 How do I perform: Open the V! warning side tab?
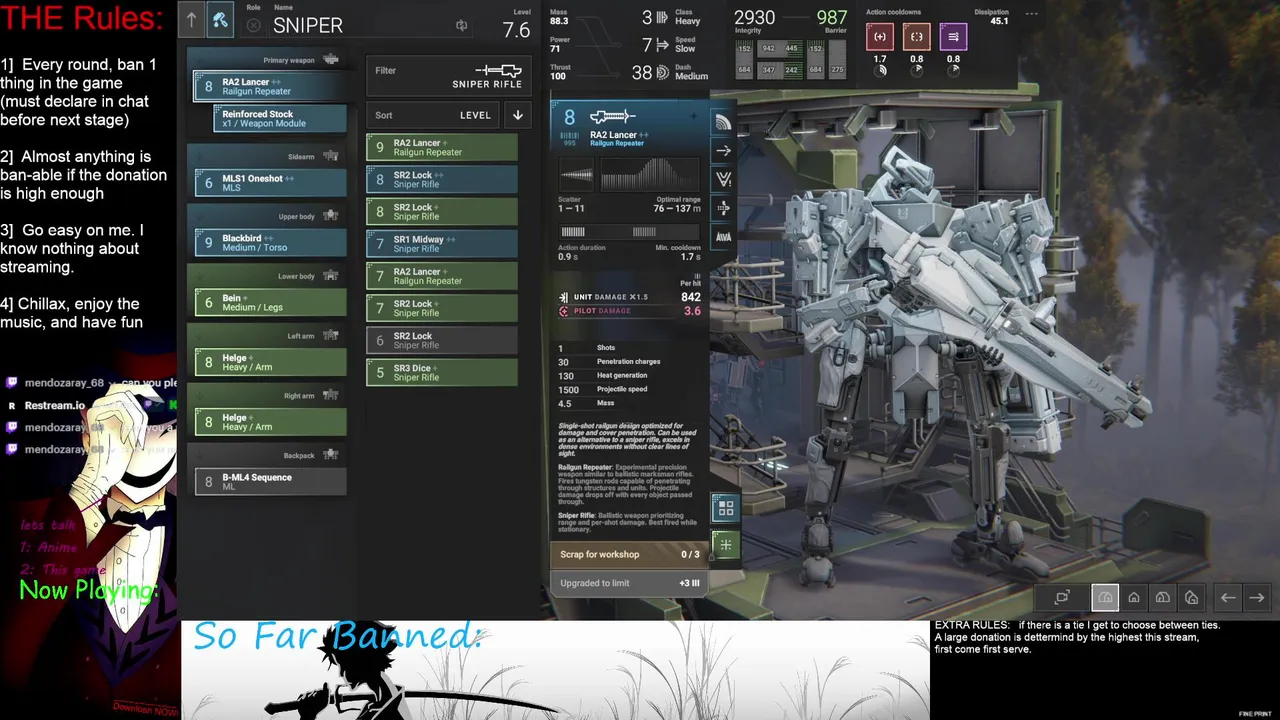[723, 179]
